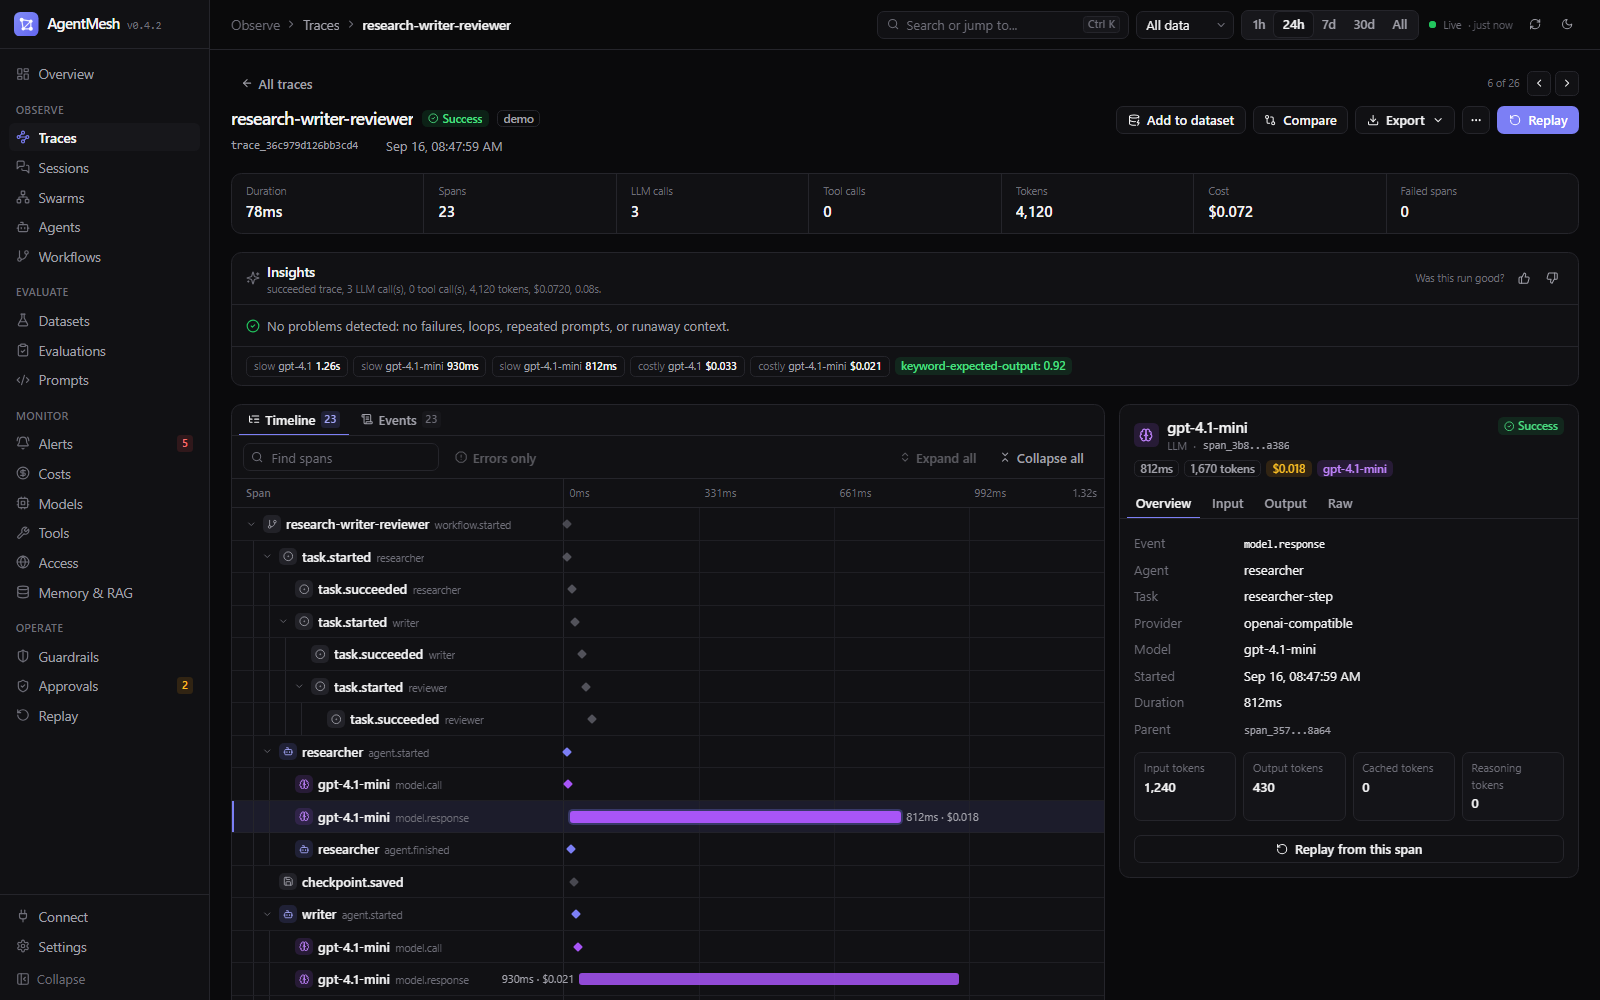Image resolution: width=1600 pixels, height=1000 pixels.
Task: Click the AgentMesh logo
Action: point(26,24)
